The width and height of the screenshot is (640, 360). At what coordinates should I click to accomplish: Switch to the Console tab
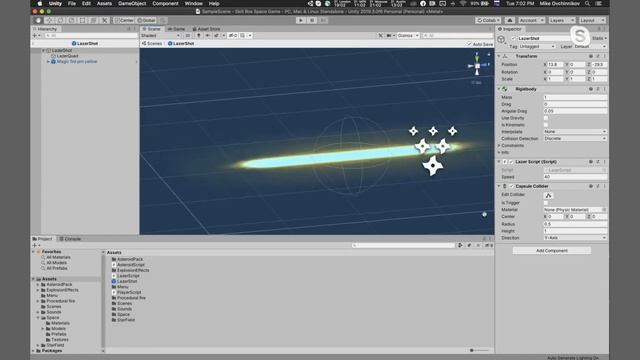point(70,239)
